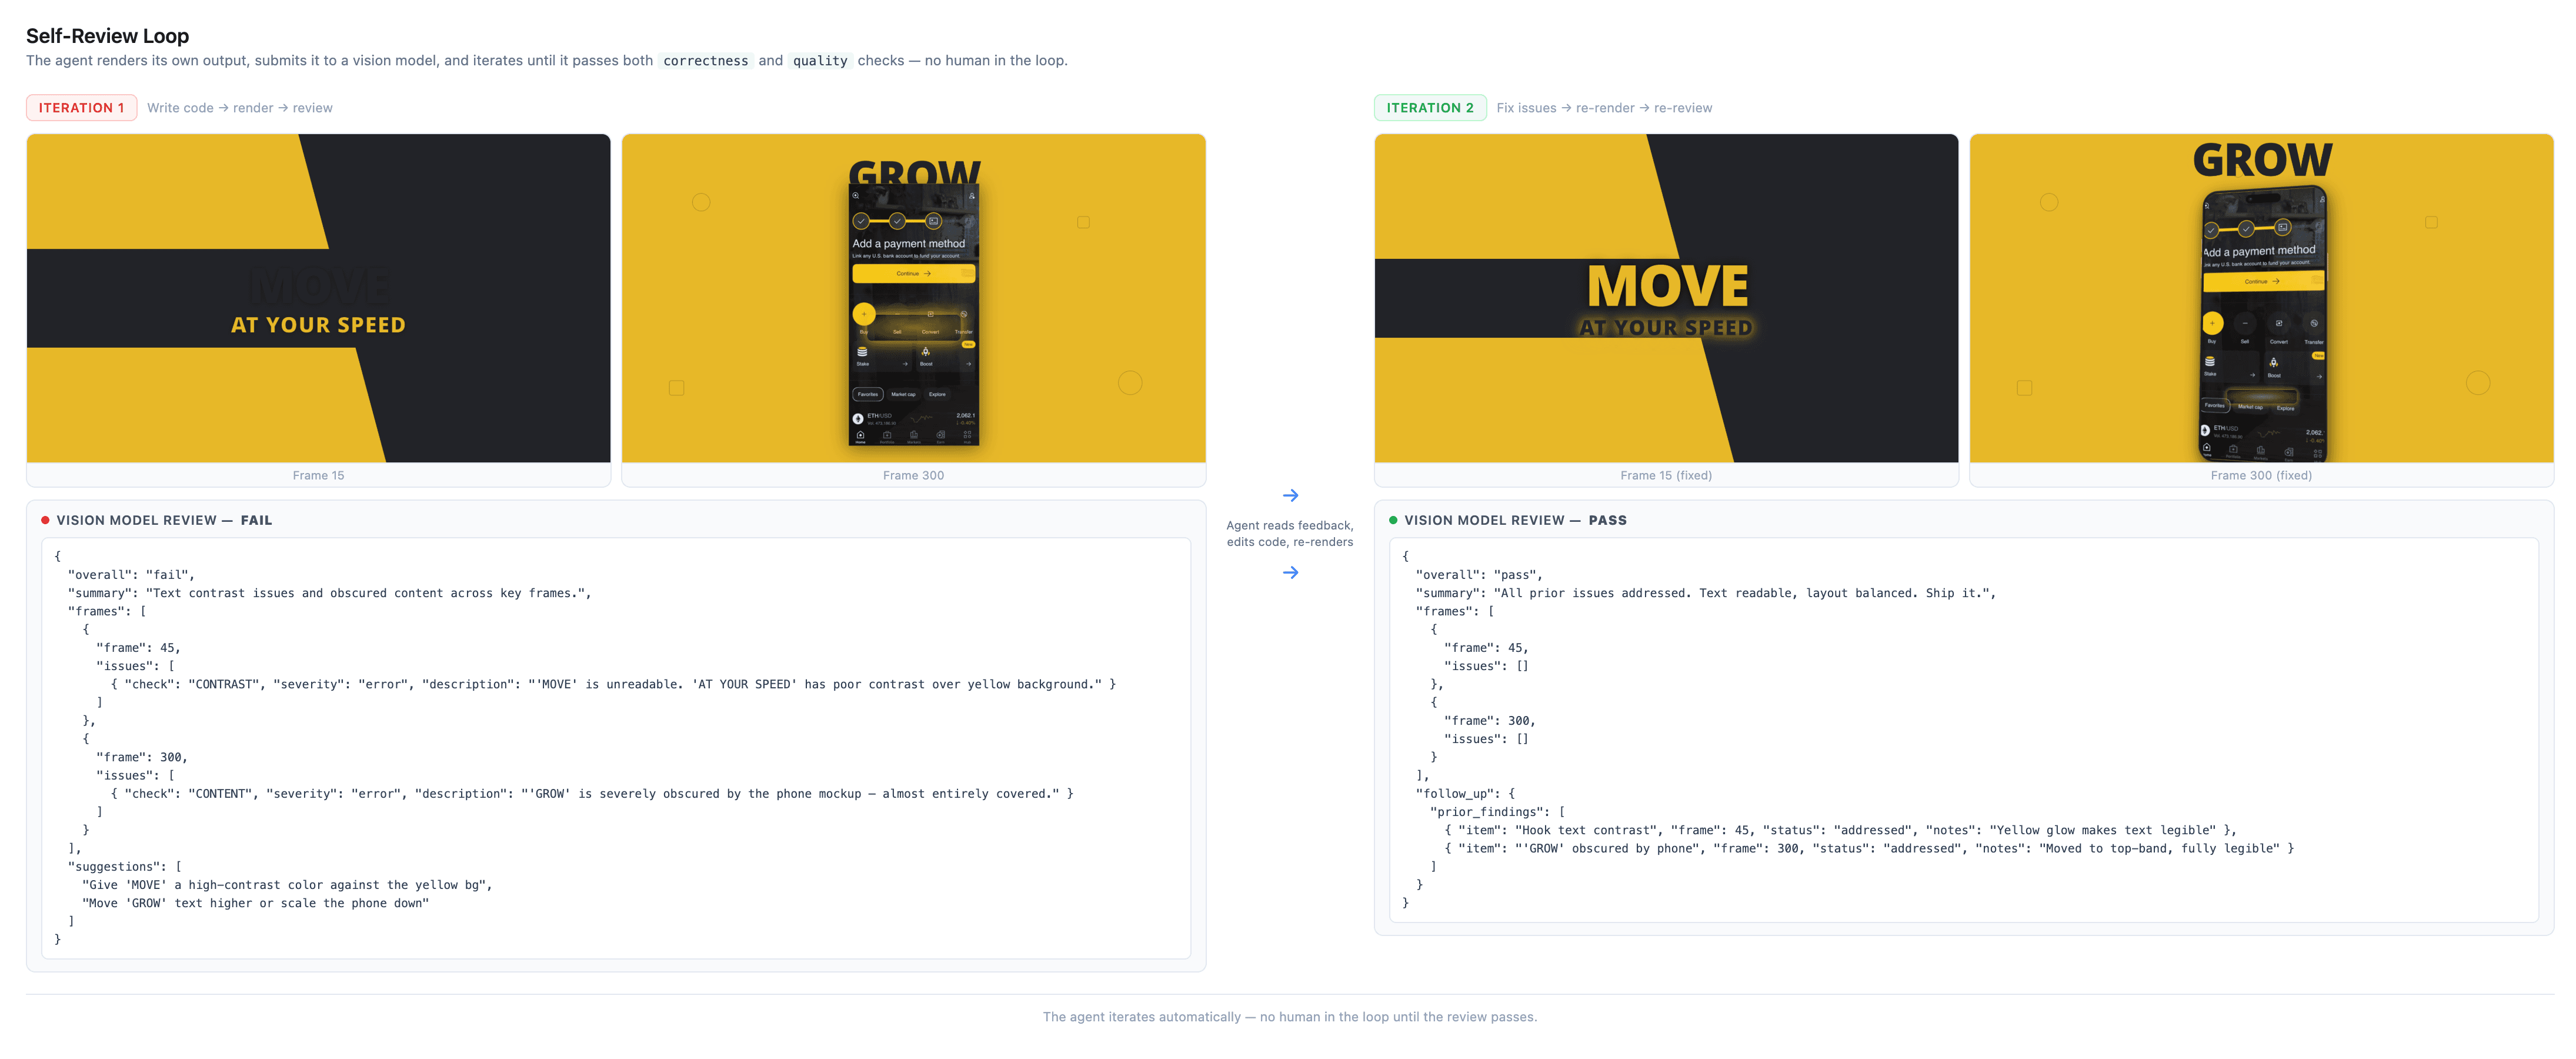Viewport: 2576px width, 1059px height.
Task: Click the green dot beside the PASS review
Action: click(x=1393, y=520)
